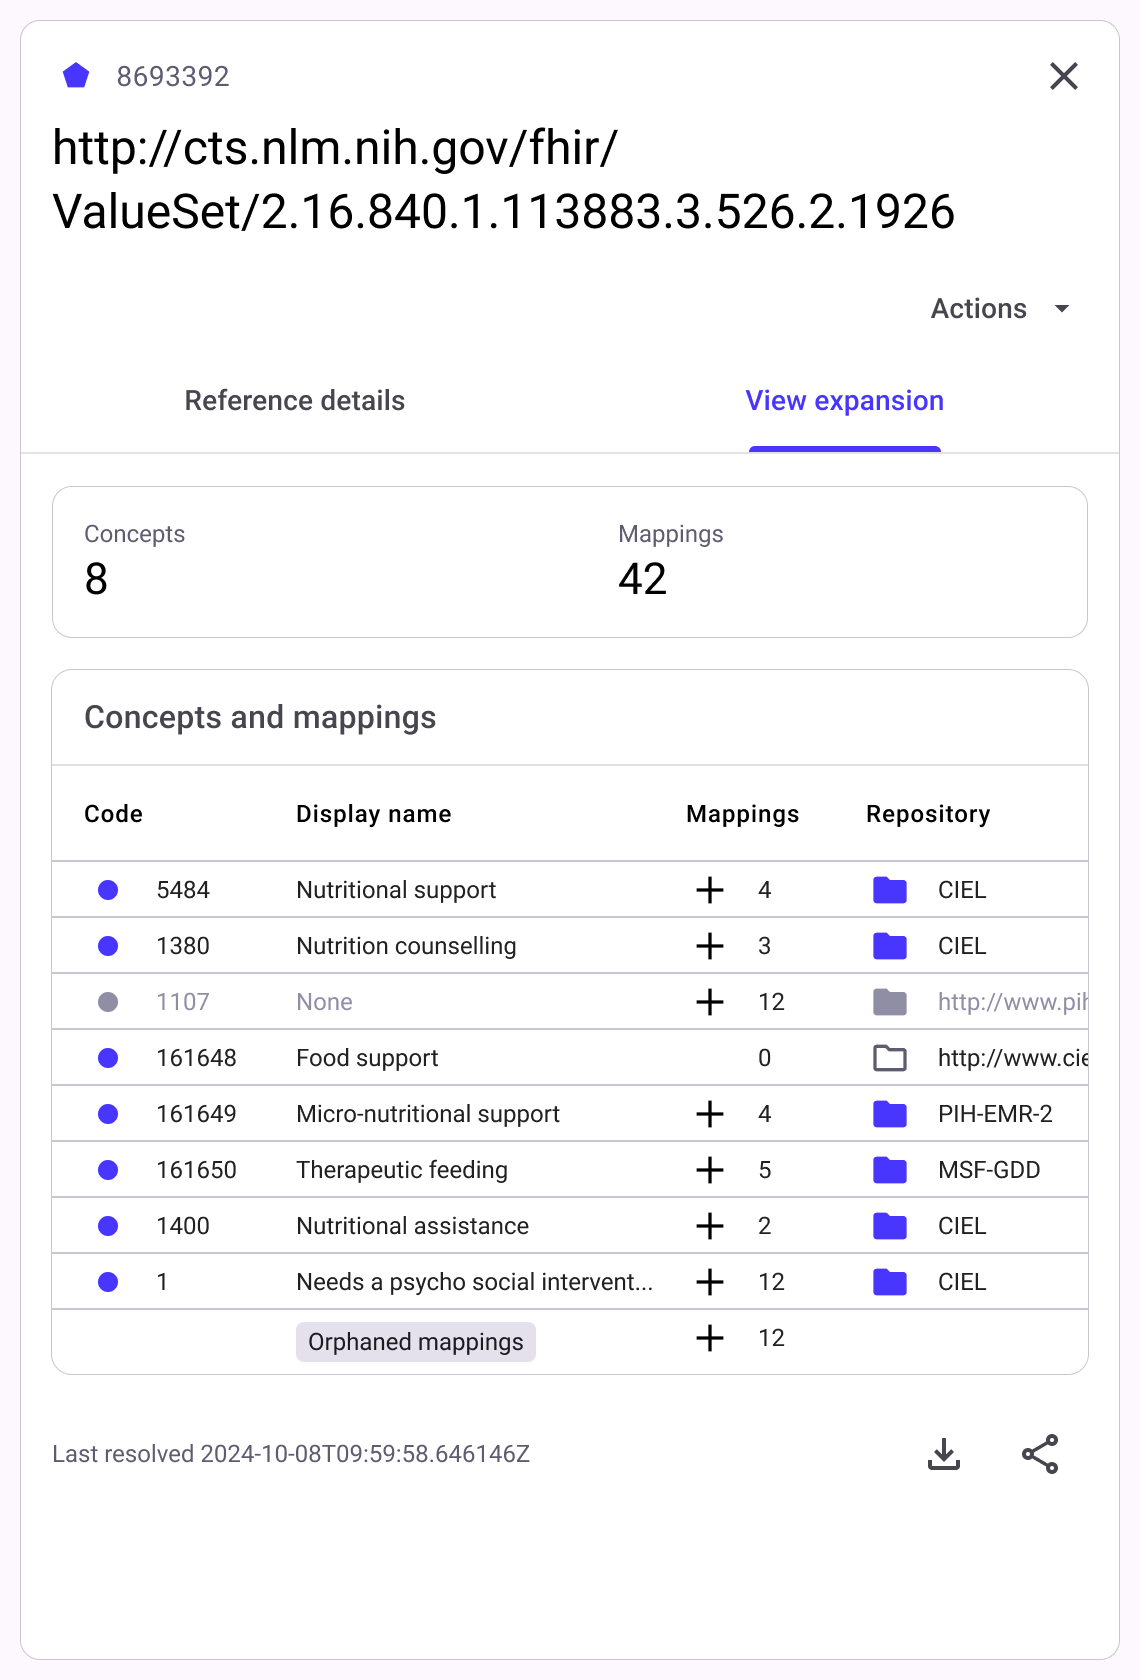Expand the Orphaned mappings row

(710, 1338)
